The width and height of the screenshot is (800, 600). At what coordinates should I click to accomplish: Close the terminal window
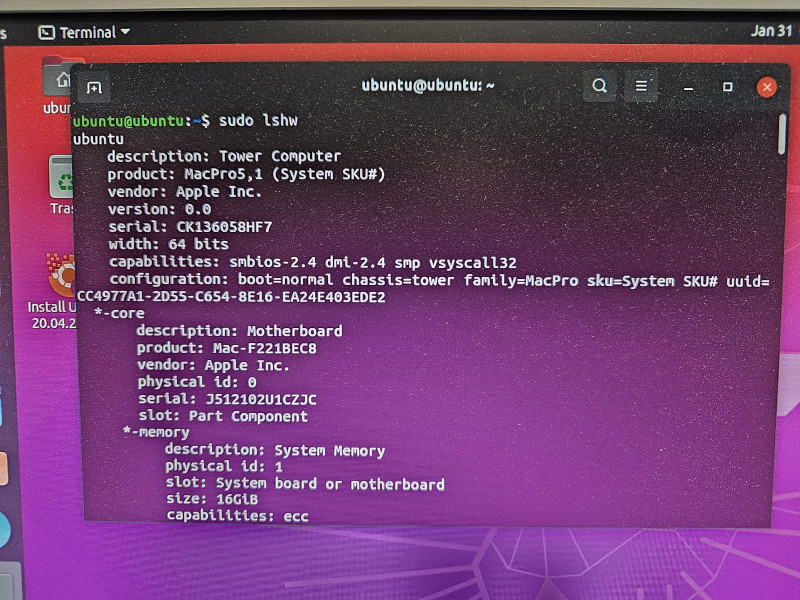point(766,87)
